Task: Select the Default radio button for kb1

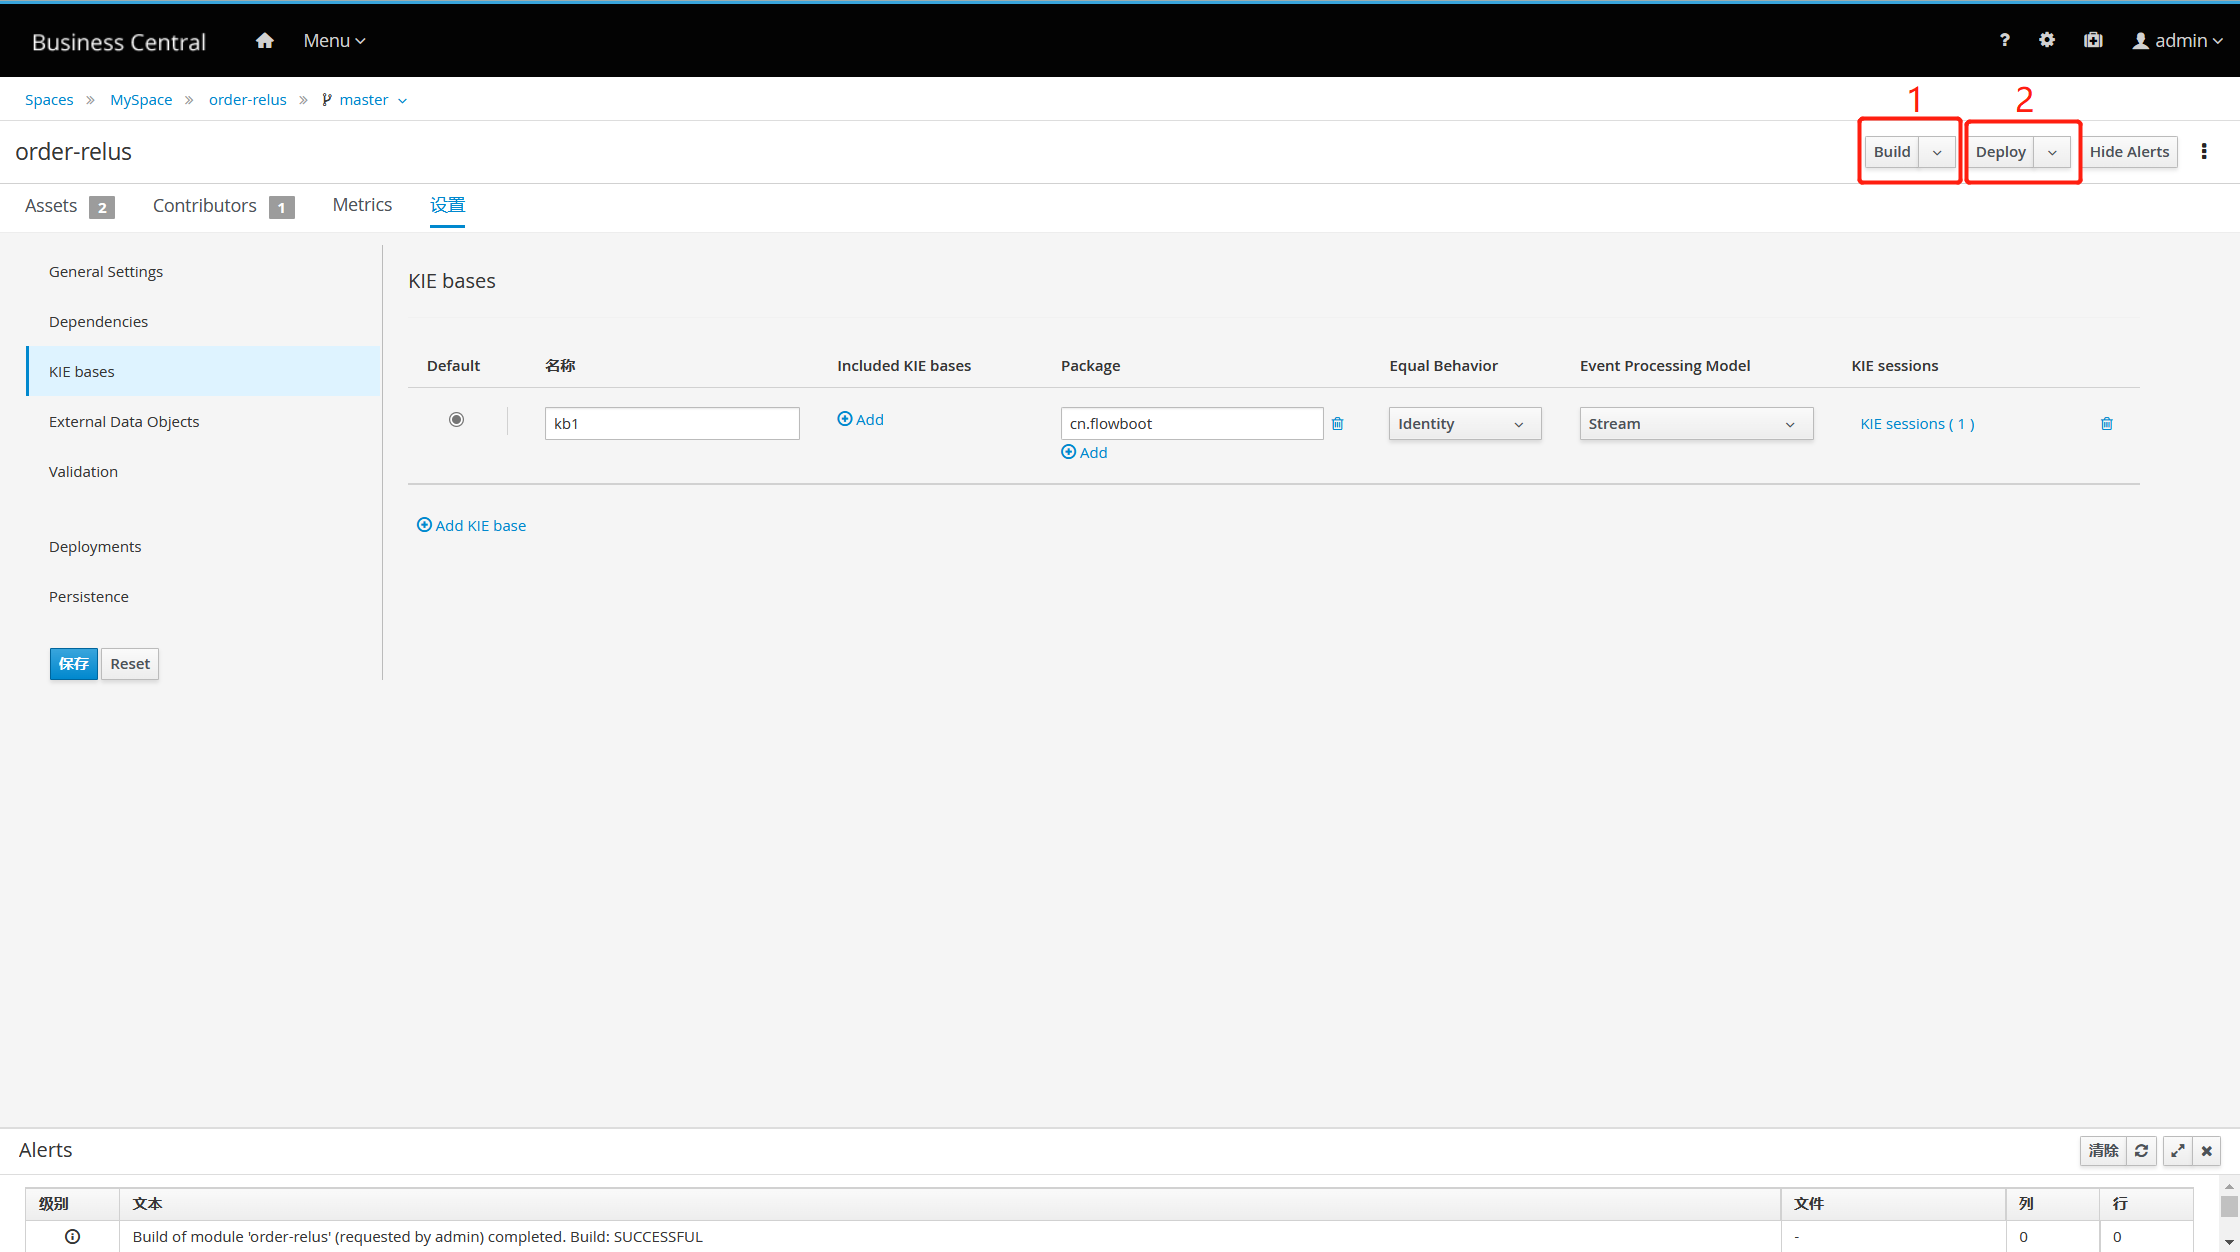Action: pyautogui.click(x=456, y=419)
